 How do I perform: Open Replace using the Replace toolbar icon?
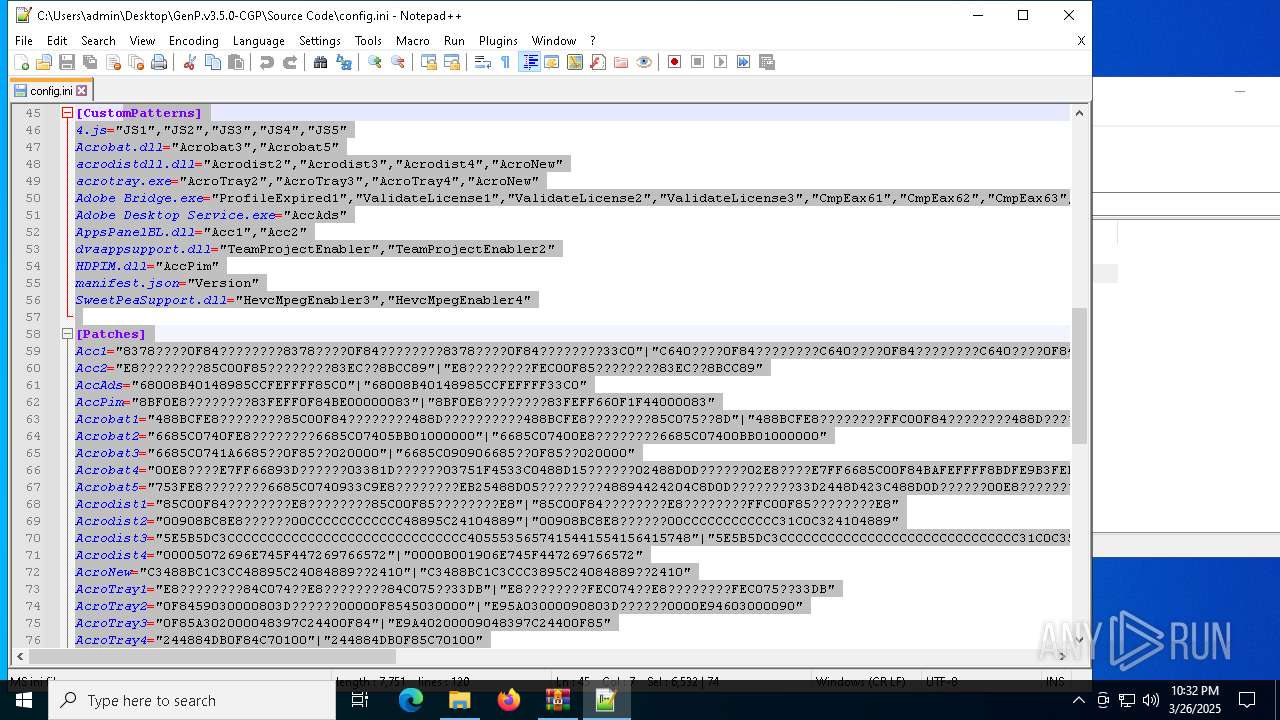pos(343,62)
